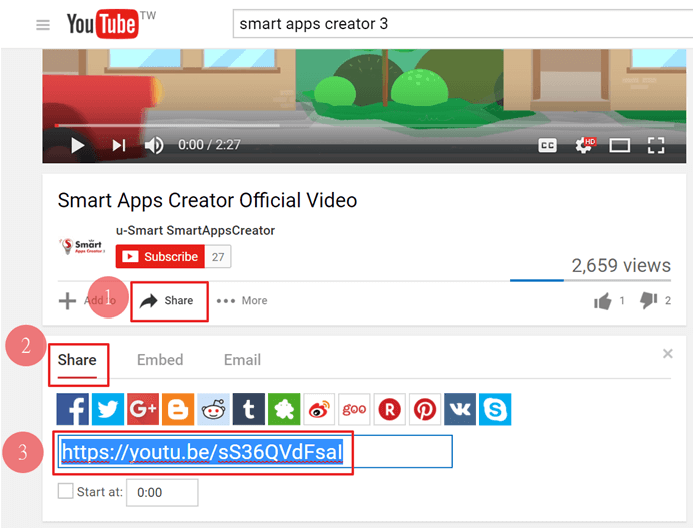Enter full screen mode
This screenshot has width=694, height=529.
pyautogui.click(x=656, y=145)
